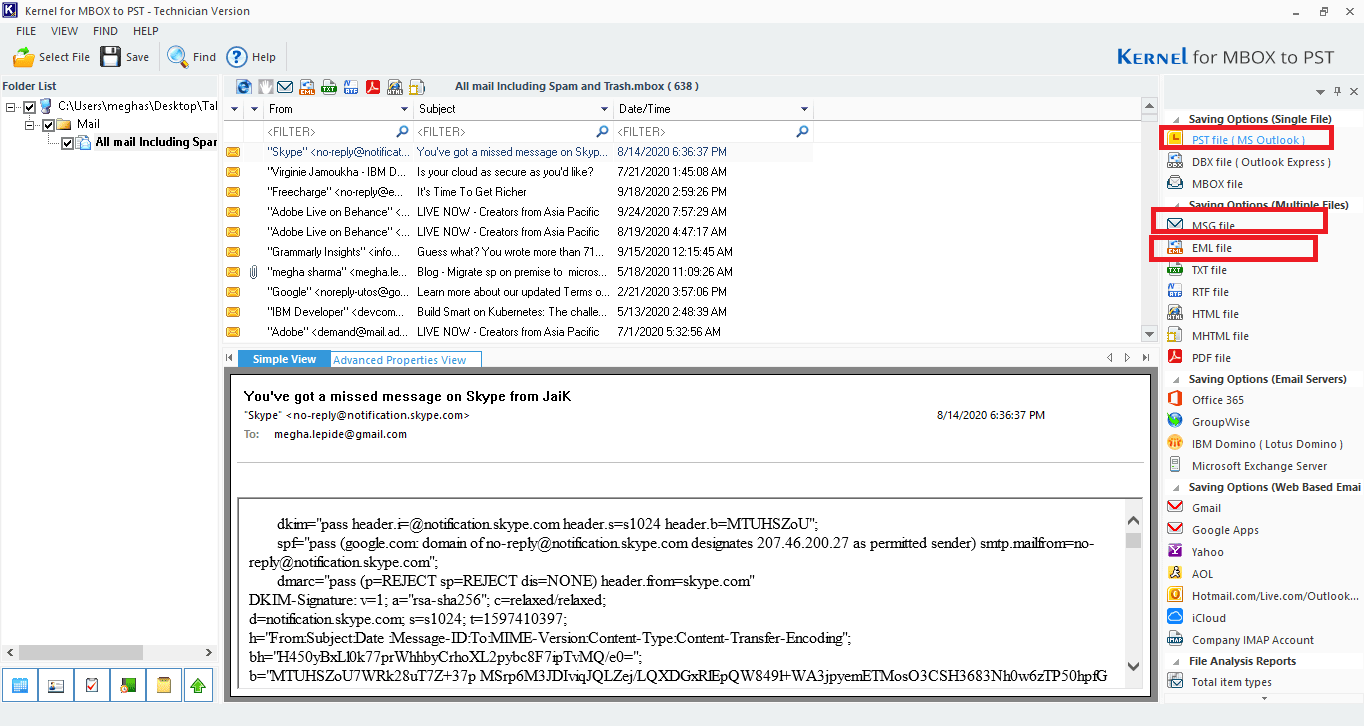Open tasks clipboard icon below folder list
This screenshot has height=726, width=1364.
(91, 686)
